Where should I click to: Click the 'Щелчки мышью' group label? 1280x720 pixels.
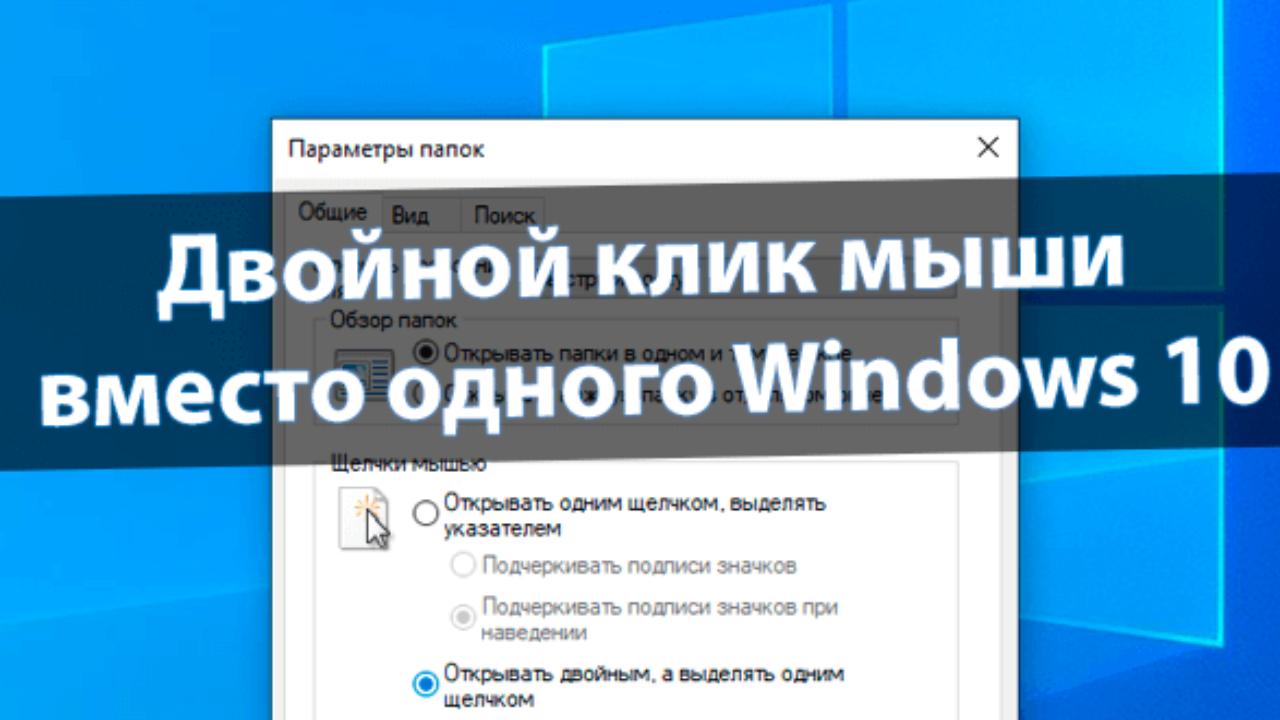tap(408, 464)
